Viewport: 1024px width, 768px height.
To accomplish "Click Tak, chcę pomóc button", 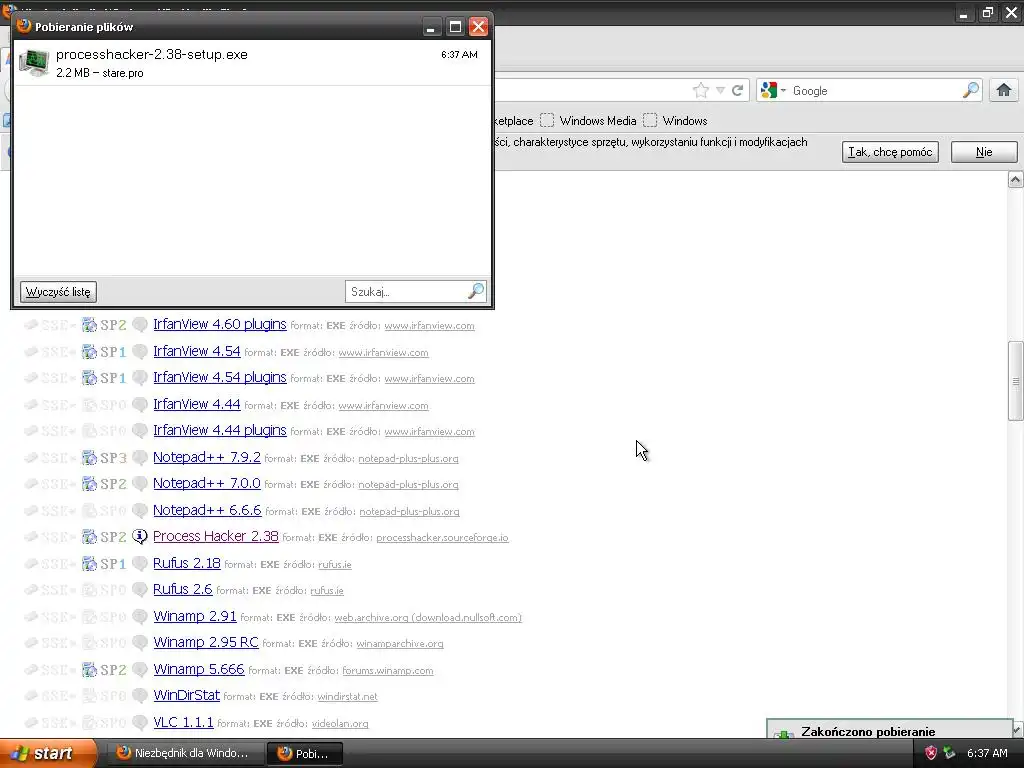I will (890, 152).
